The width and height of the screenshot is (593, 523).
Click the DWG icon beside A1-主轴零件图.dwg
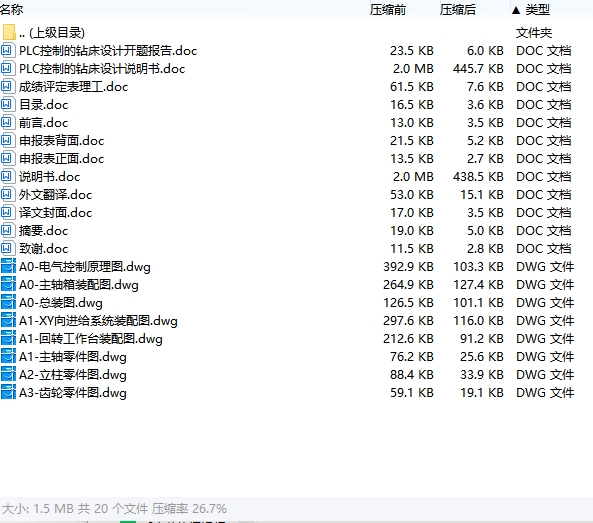pos(8,357)
